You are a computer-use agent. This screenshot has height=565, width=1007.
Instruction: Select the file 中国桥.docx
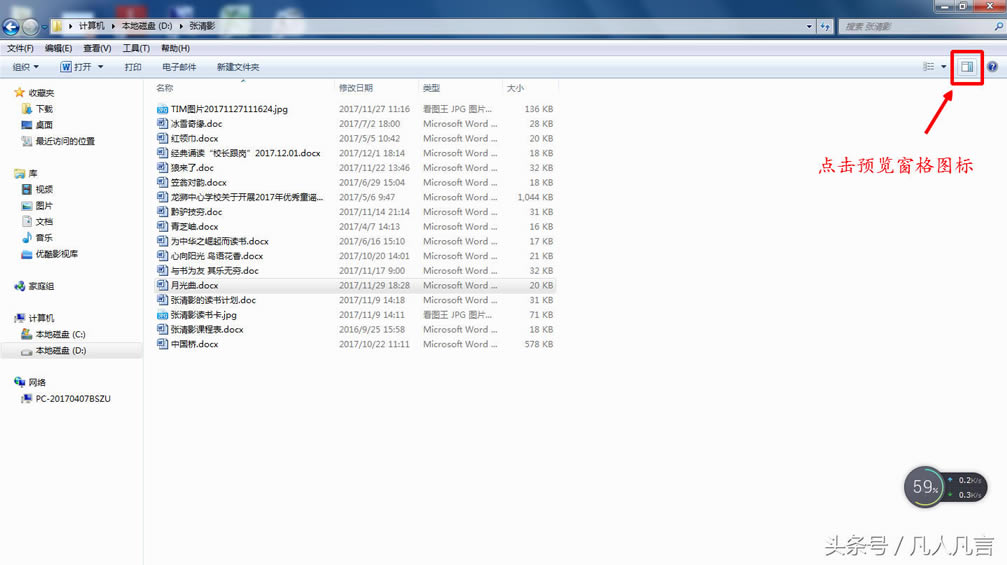tap(194, 344)
